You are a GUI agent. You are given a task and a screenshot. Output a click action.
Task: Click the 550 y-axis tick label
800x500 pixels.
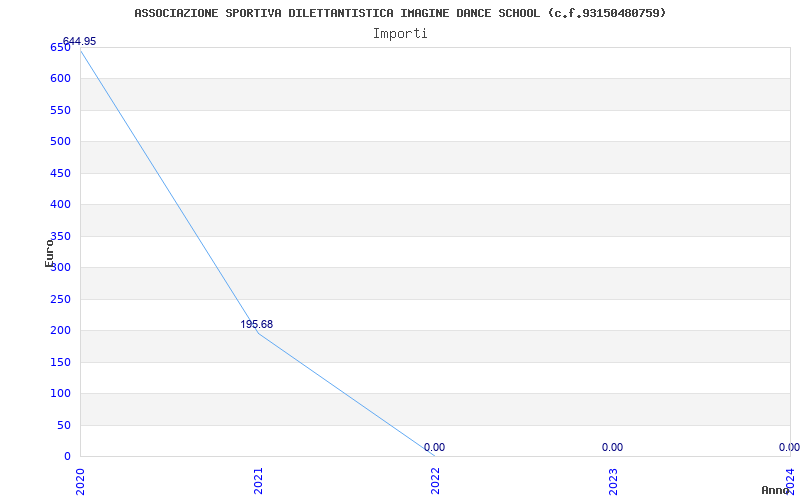[x=60, y=110]
